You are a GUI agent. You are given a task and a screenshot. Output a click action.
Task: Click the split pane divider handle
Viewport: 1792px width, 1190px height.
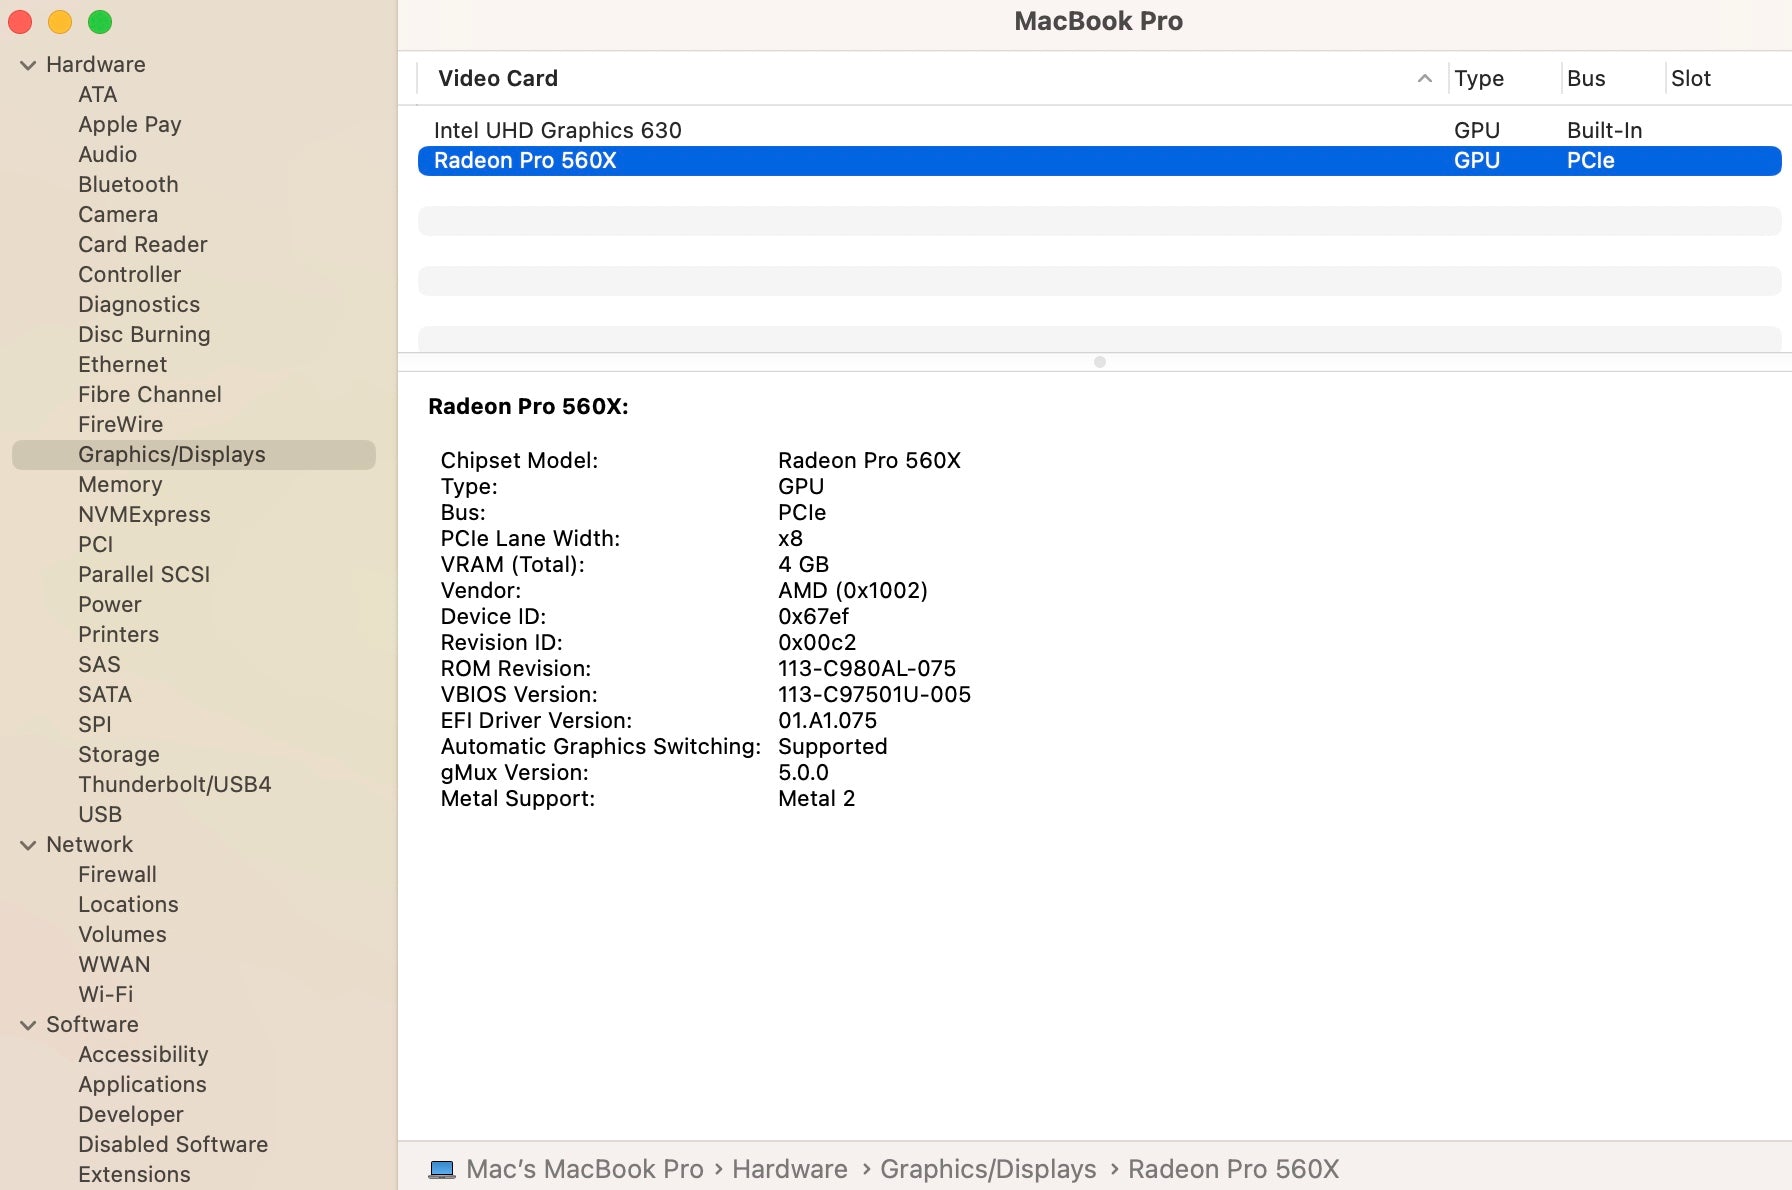coord(1099,362)
